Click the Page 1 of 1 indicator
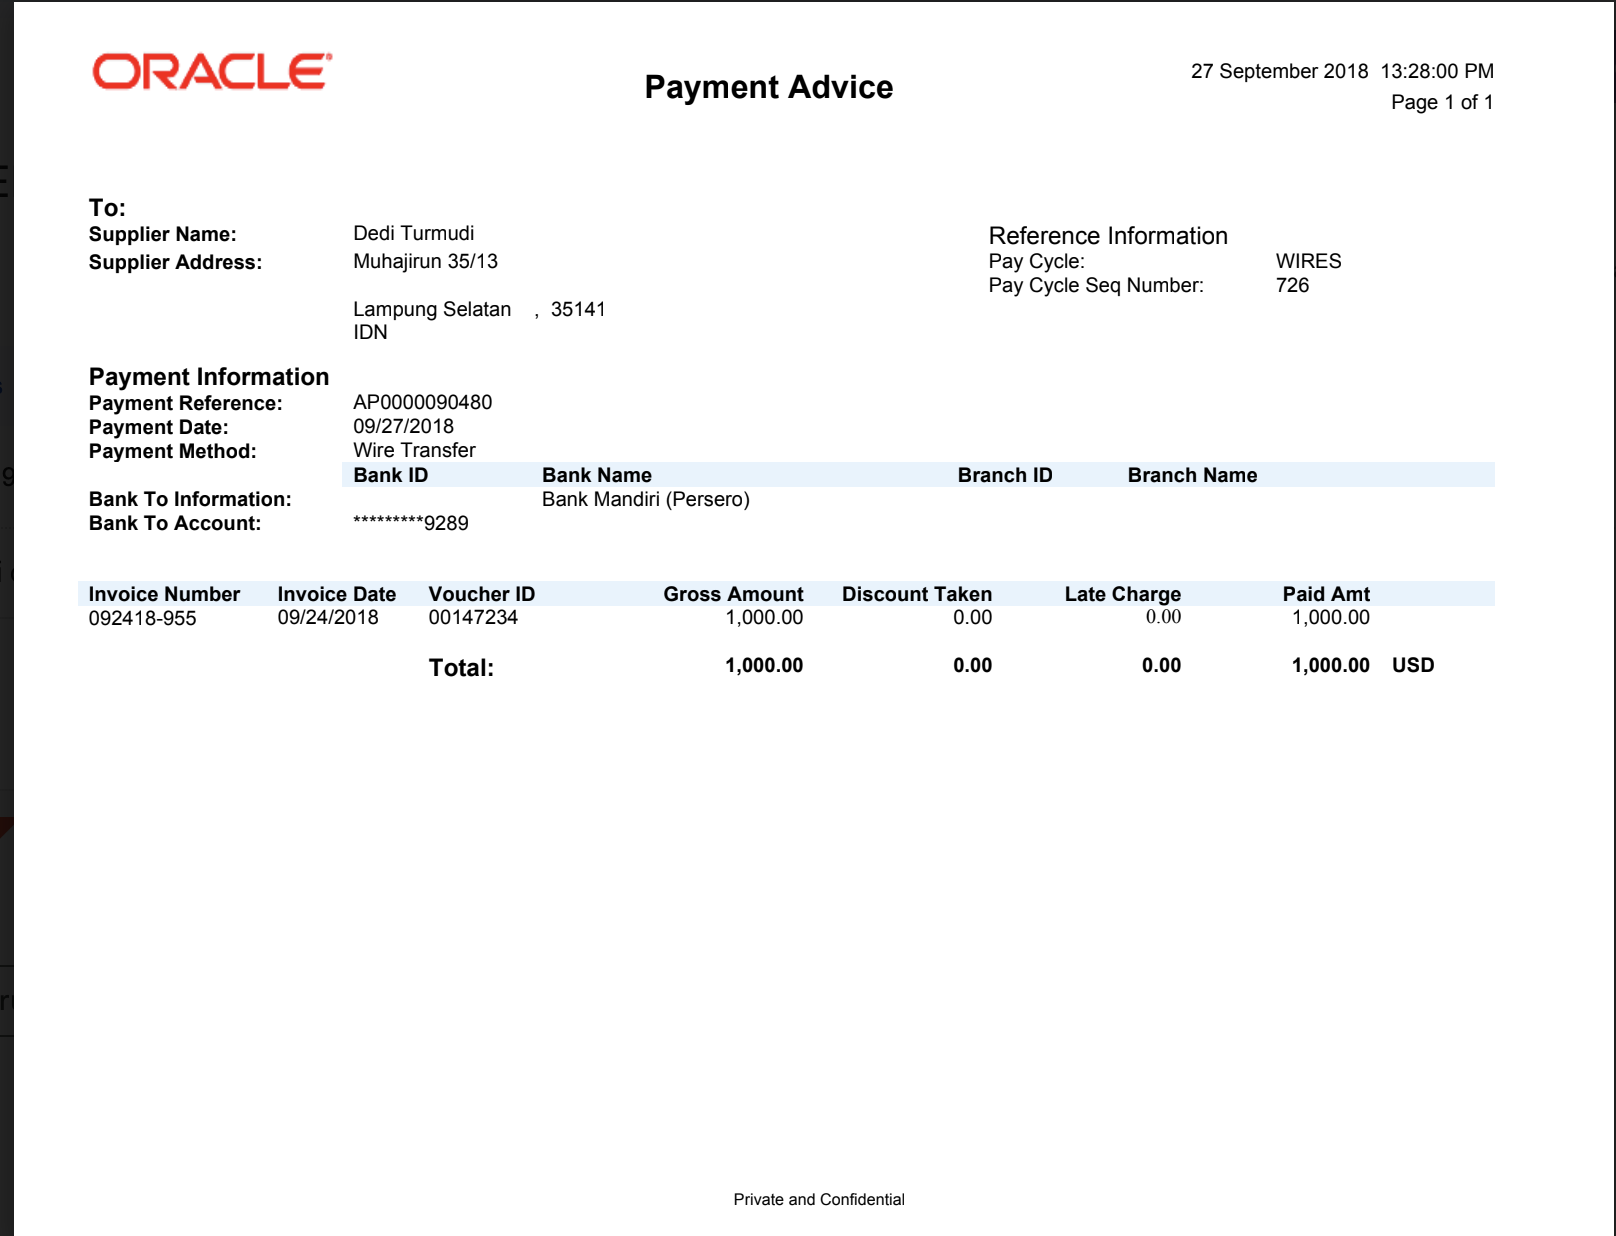This screenshot has width=1616, height=1236. pyautogui.click(x=1442, y=102)
